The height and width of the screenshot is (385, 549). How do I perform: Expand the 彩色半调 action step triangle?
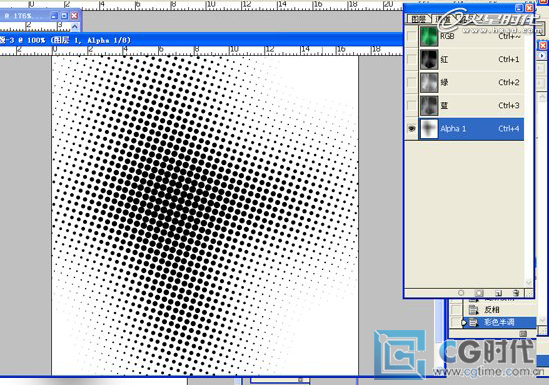click(x=465, y=322)
